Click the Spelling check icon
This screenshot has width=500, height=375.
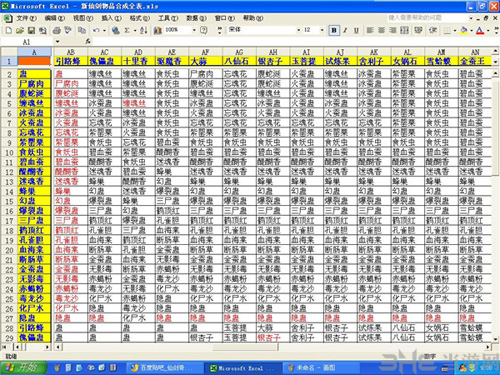coord(68,30)
